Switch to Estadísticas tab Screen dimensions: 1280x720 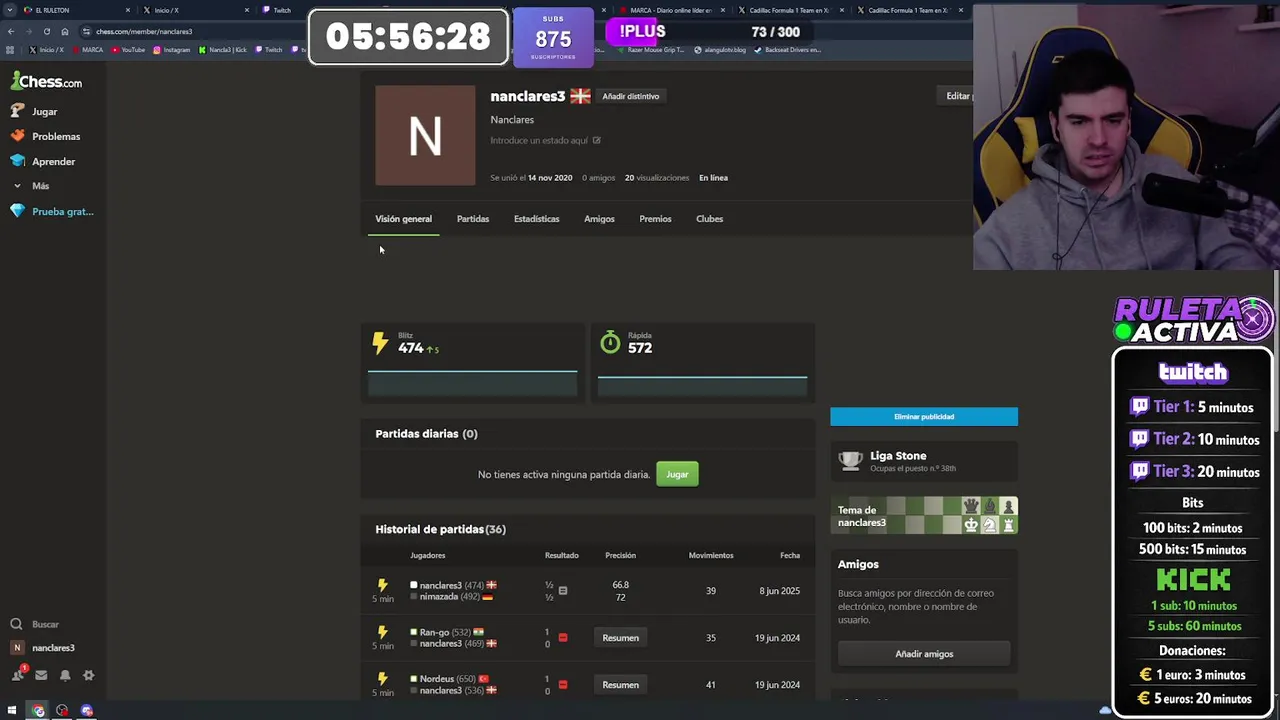[x=536, y=219]
